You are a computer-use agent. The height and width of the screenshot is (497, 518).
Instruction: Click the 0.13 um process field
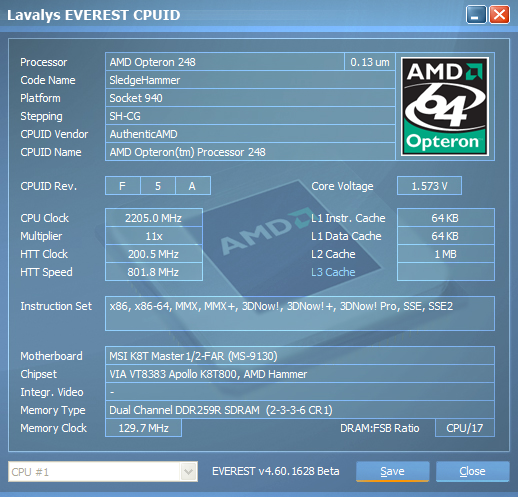click(x=370, y=62)
